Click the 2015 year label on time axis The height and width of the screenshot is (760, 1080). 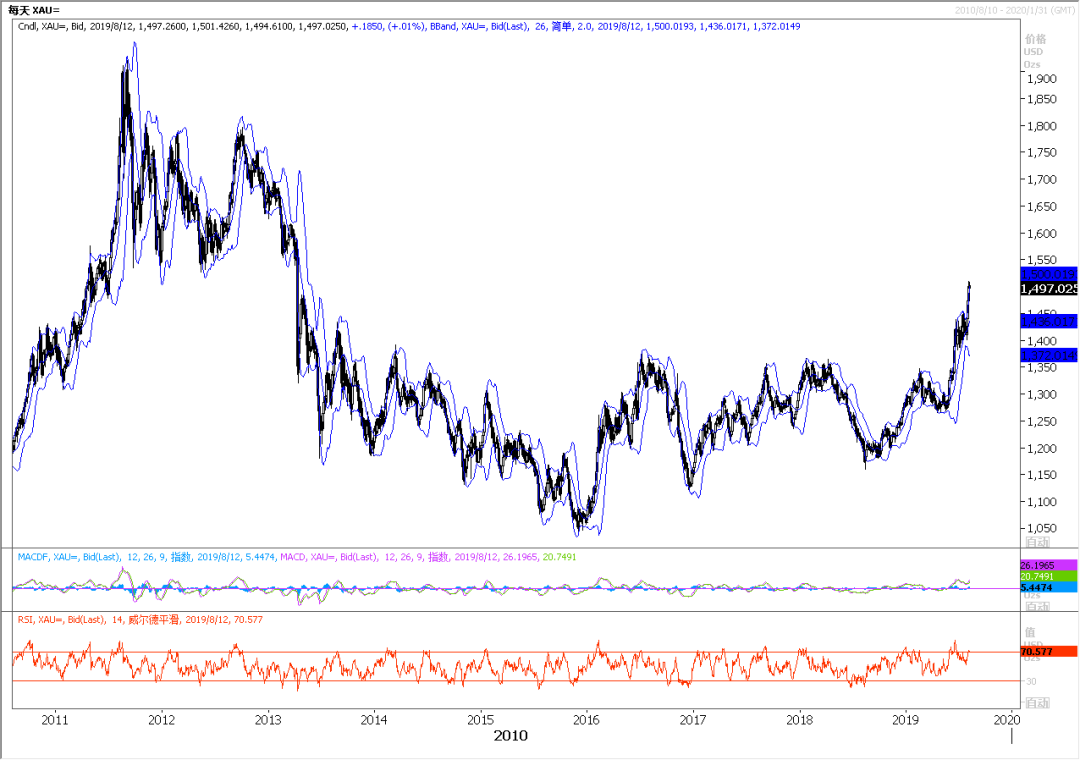click(x=480, y=720)
